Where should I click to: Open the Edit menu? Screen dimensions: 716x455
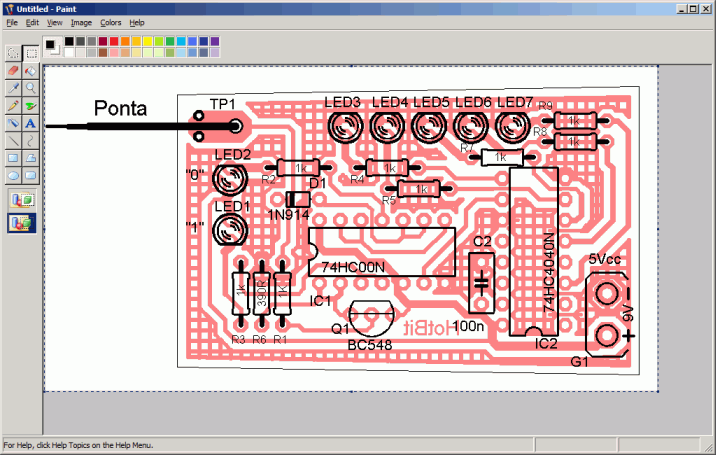(x=32, y=22)
